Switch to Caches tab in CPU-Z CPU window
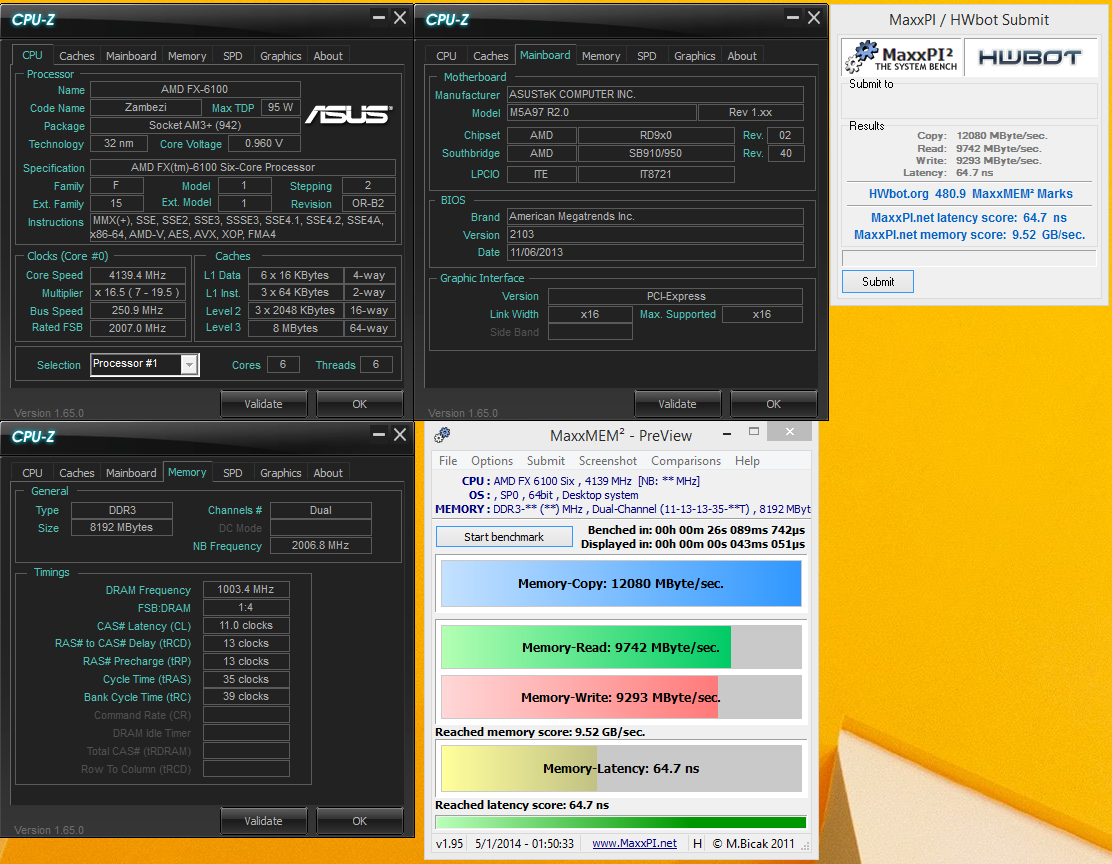Viewport: 1112px width, 864px height. point(77,56)
